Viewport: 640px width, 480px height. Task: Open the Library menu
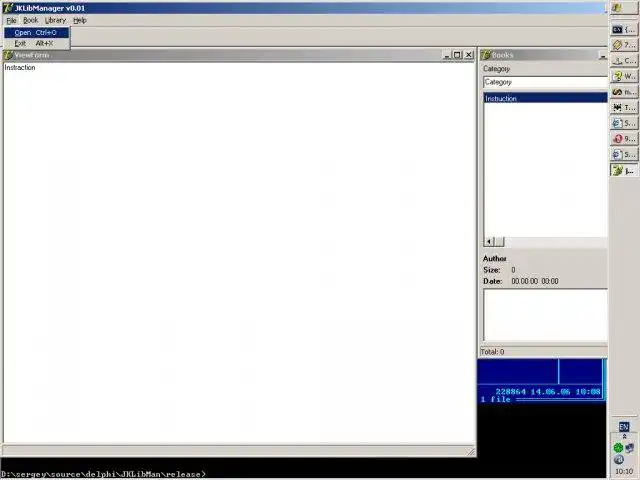click(55, 20)
